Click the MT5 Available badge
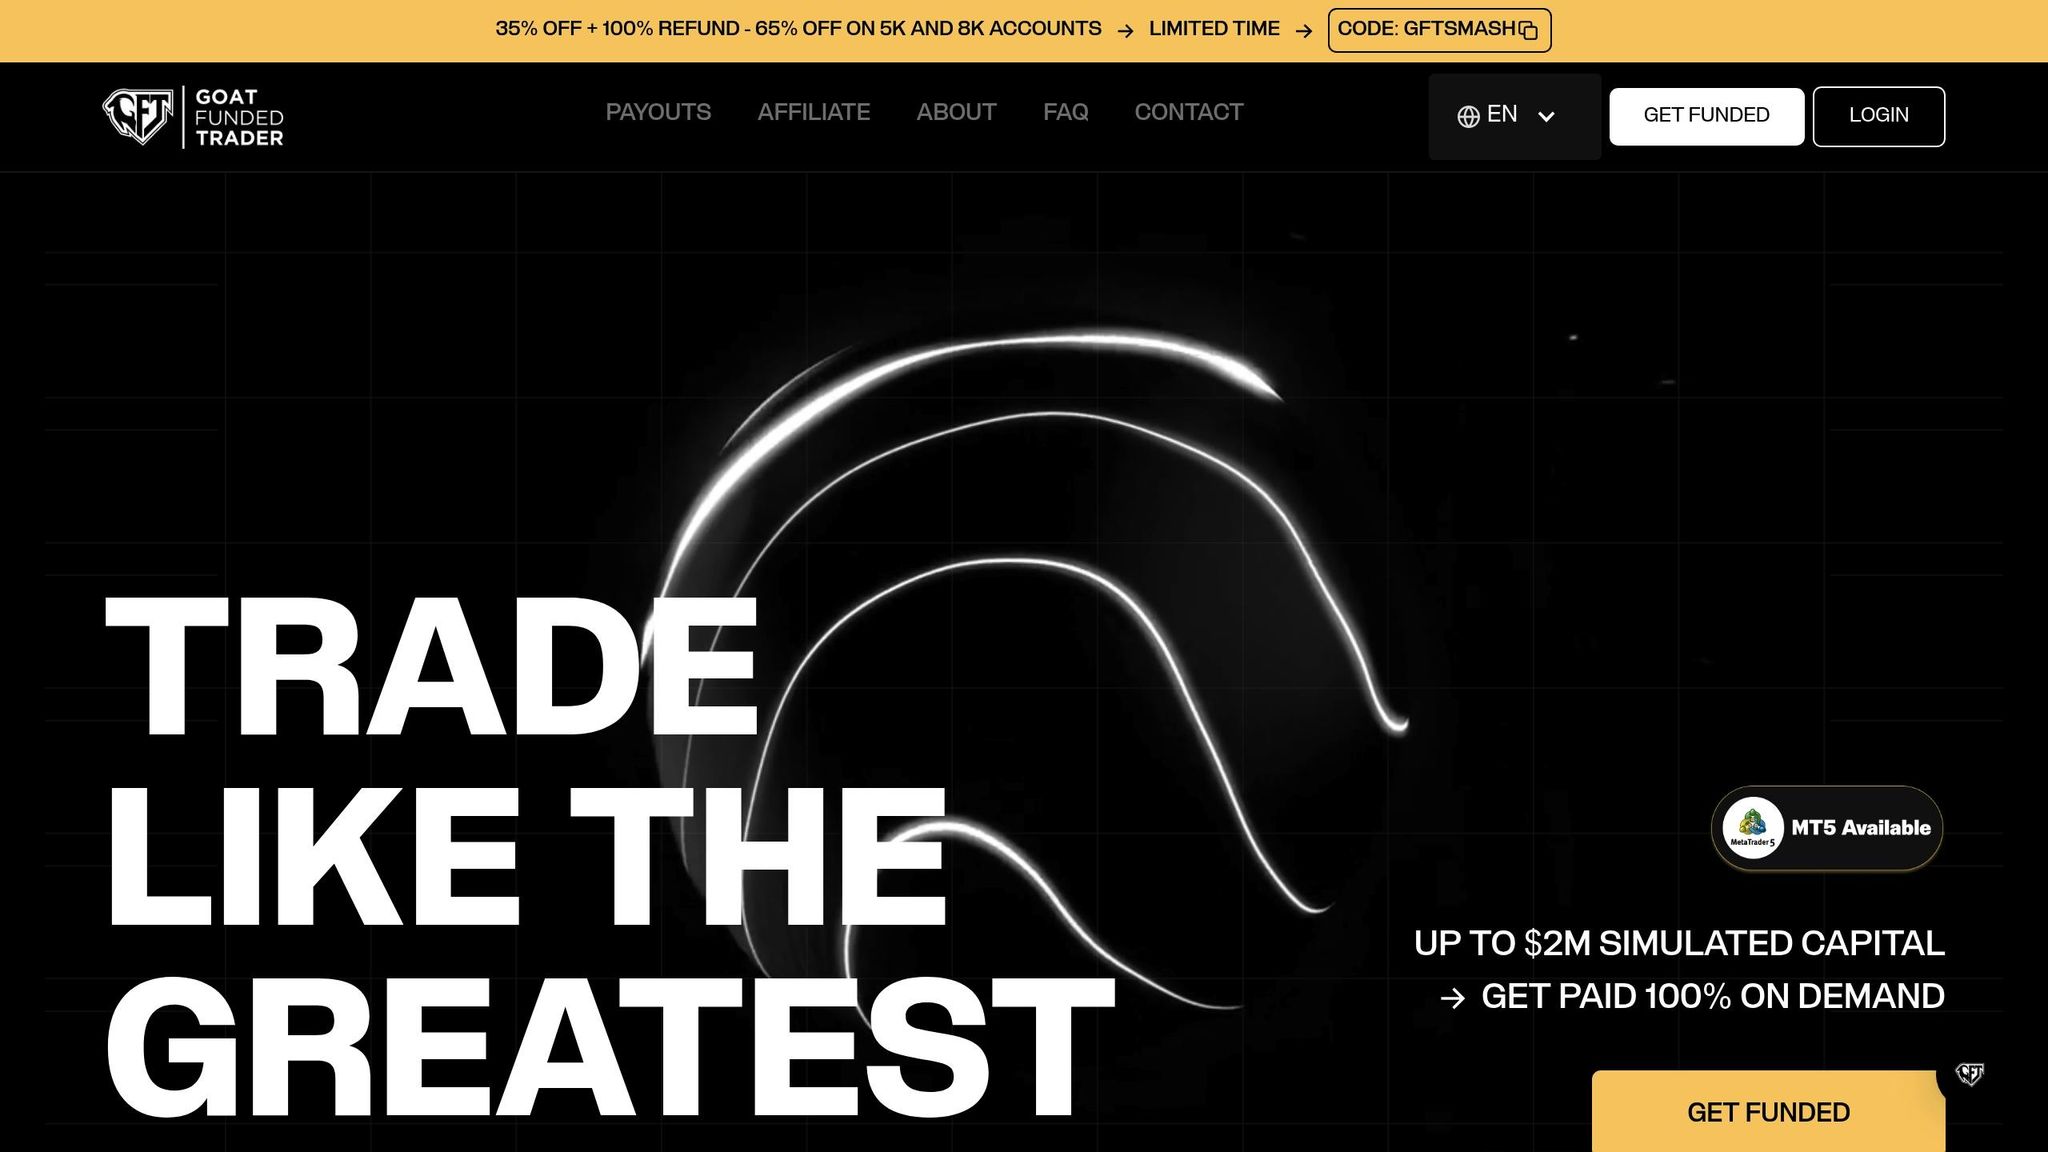Screen dimensions: 2048x1152 click(1859, 828)
